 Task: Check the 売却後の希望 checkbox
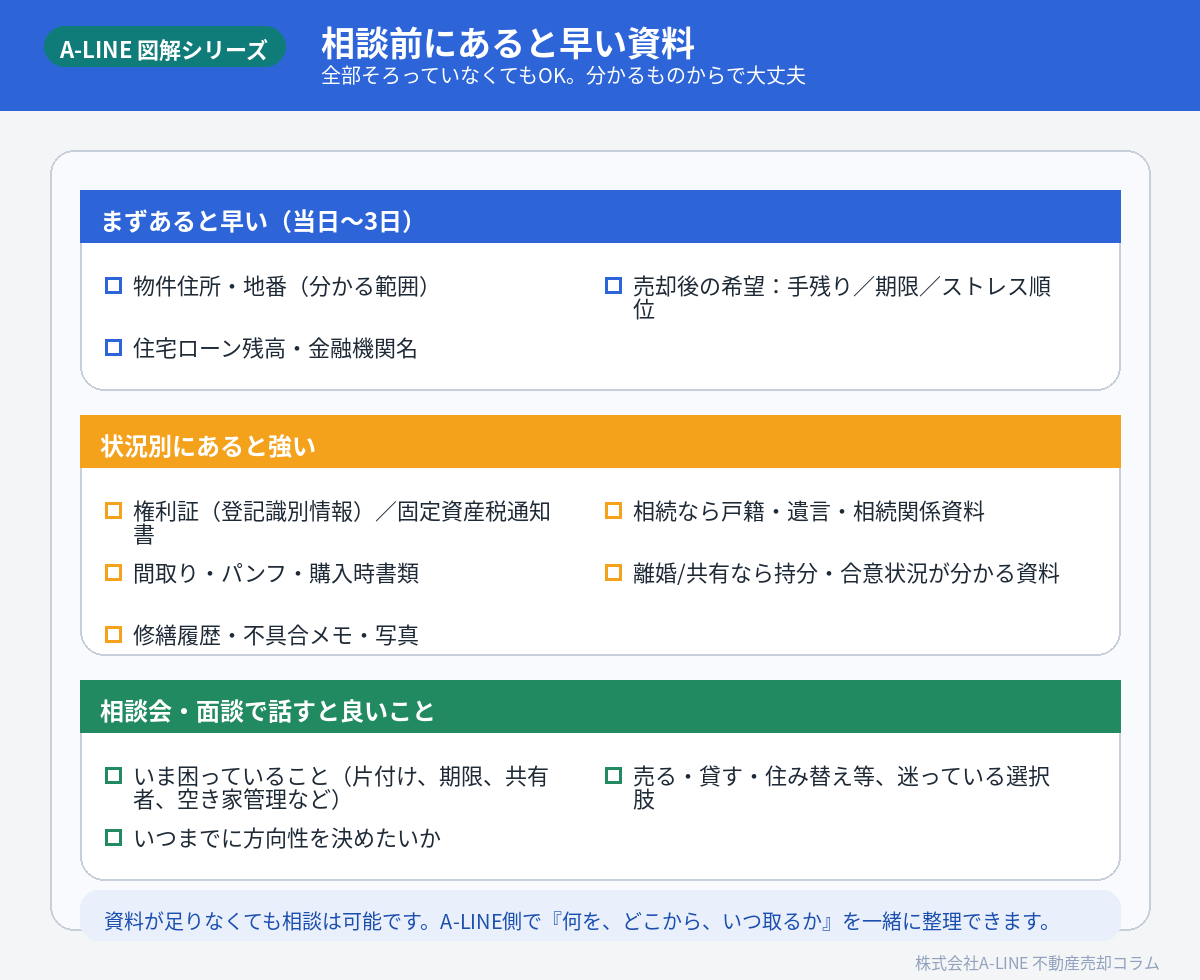click(614, 286)
